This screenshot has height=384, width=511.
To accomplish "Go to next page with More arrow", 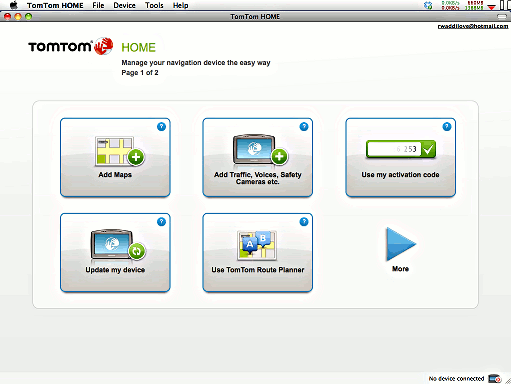I will [x=401, y=244].
